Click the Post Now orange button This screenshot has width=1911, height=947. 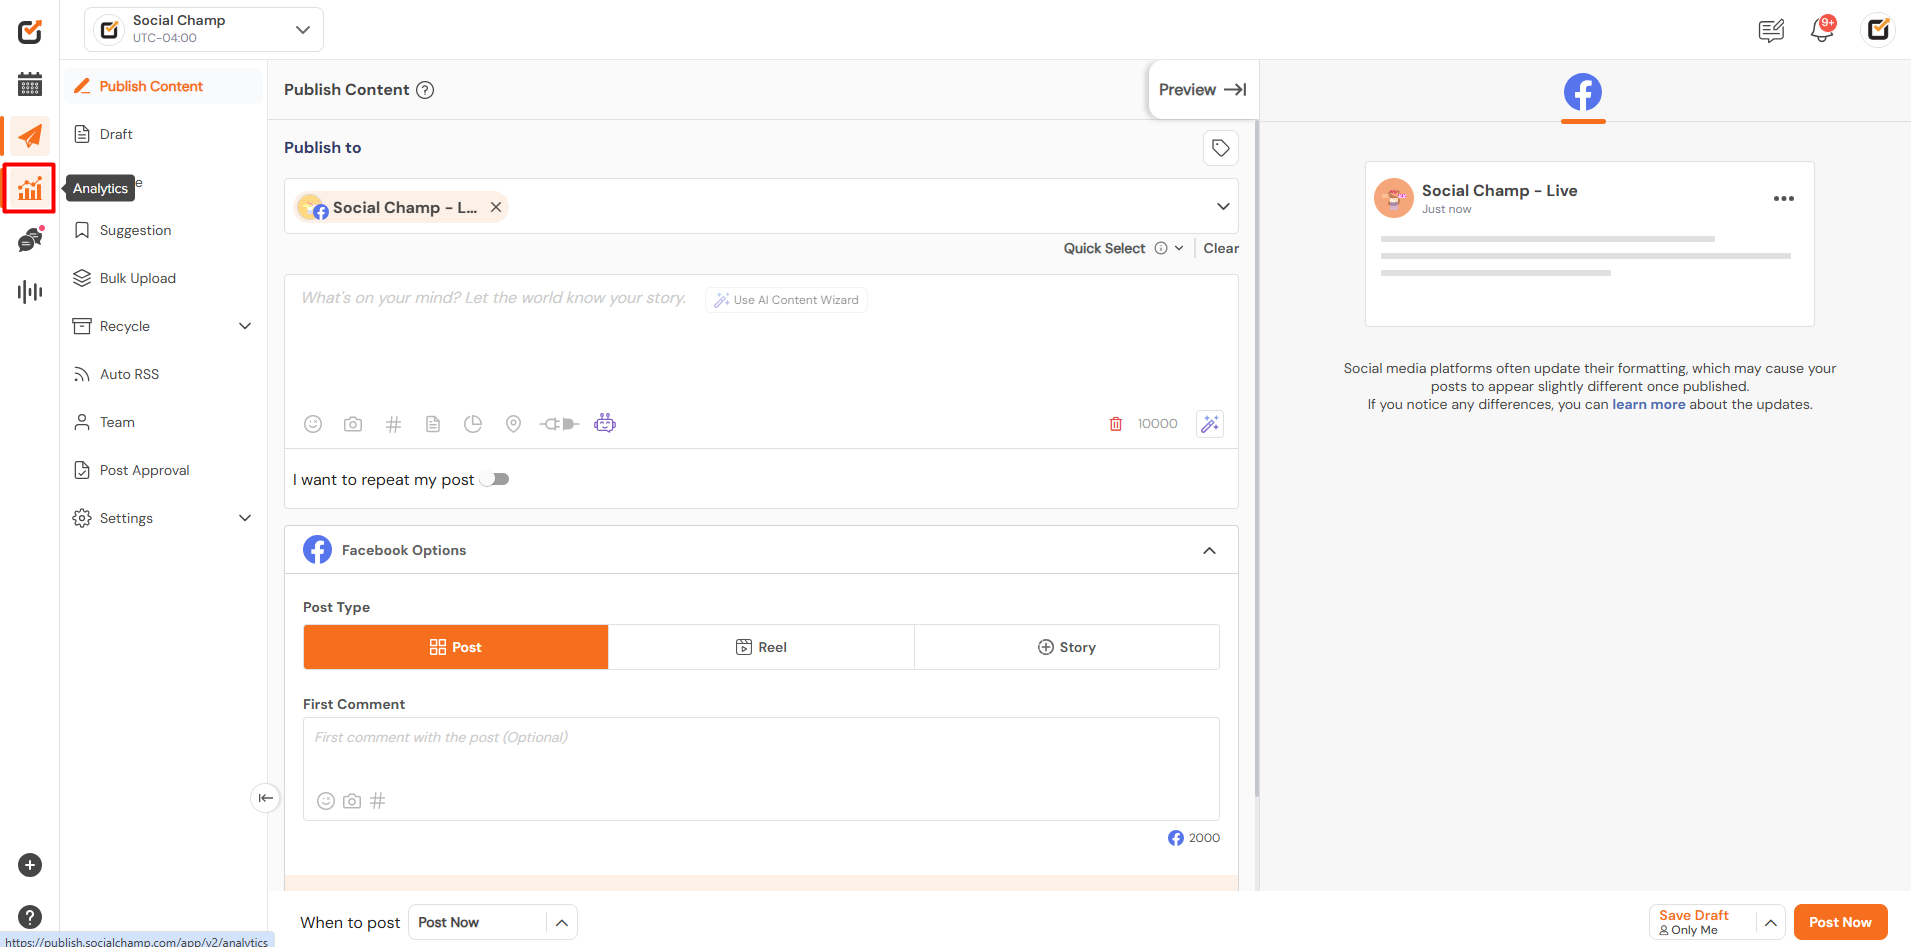click(1840, 922)
